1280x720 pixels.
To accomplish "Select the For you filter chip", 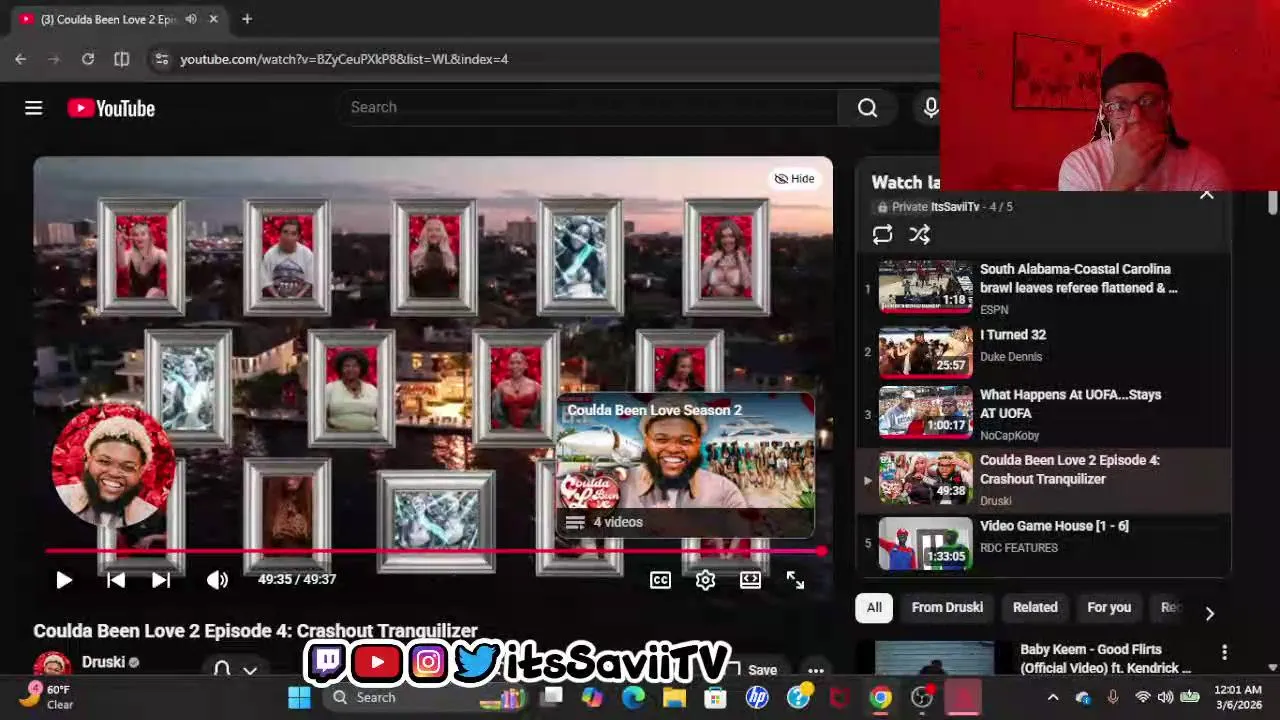I will pyautogui.click(x=1109, y=607).
